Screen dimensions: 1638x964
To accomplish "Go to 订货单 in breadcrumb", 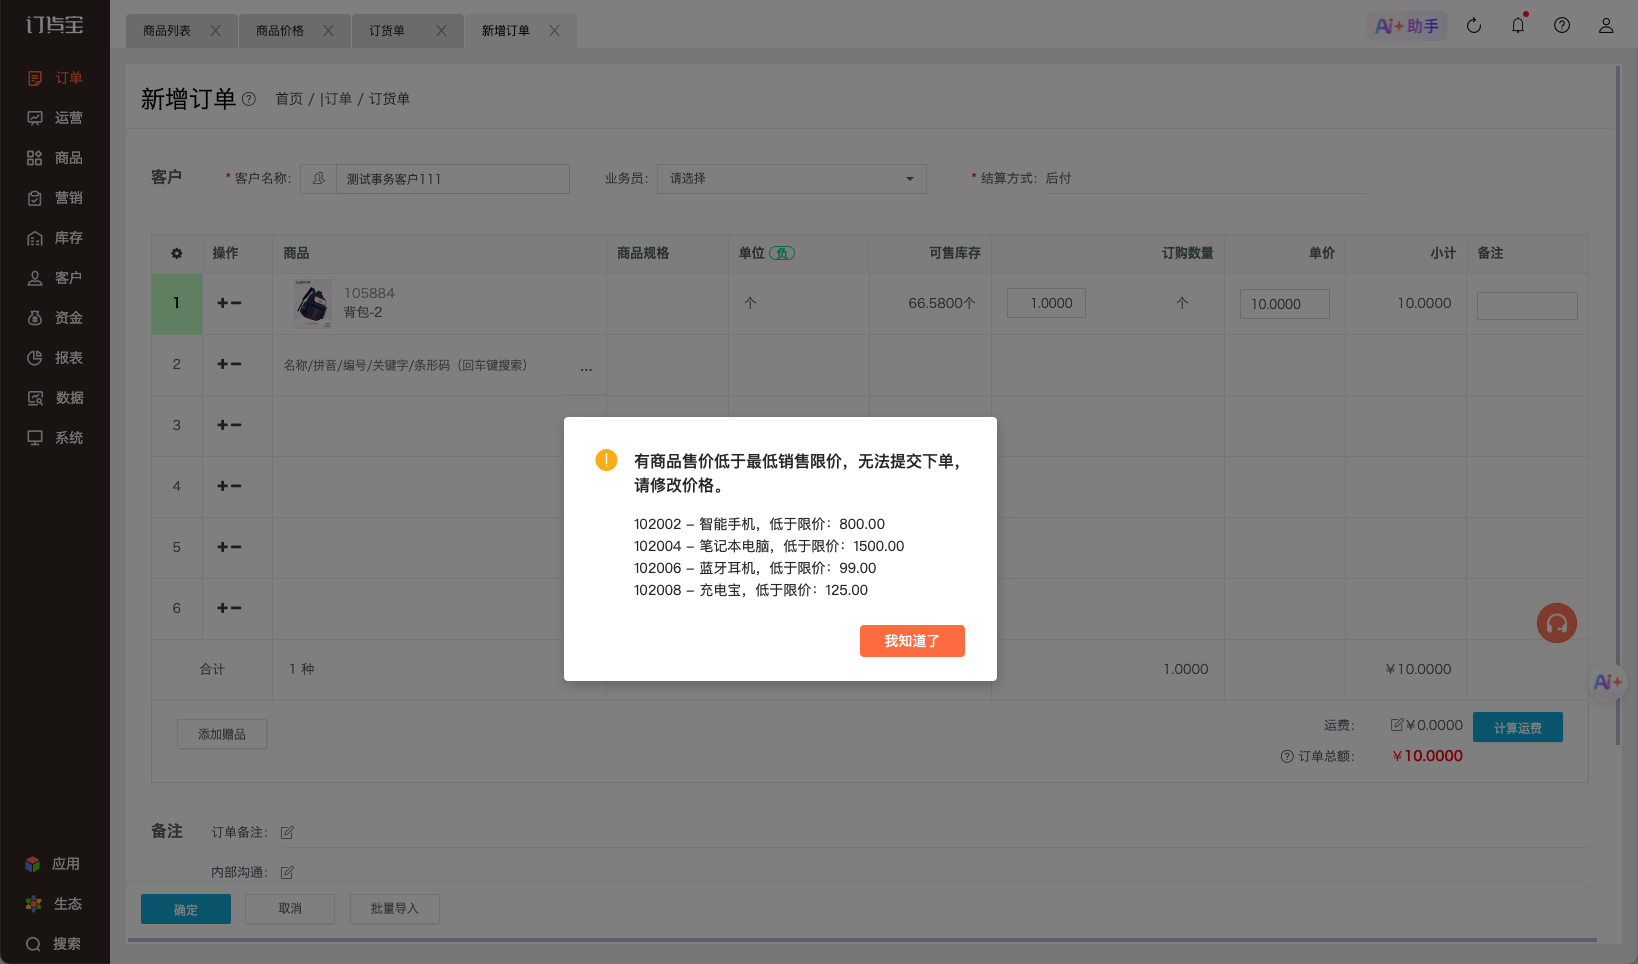I will (x=390, y=99).
